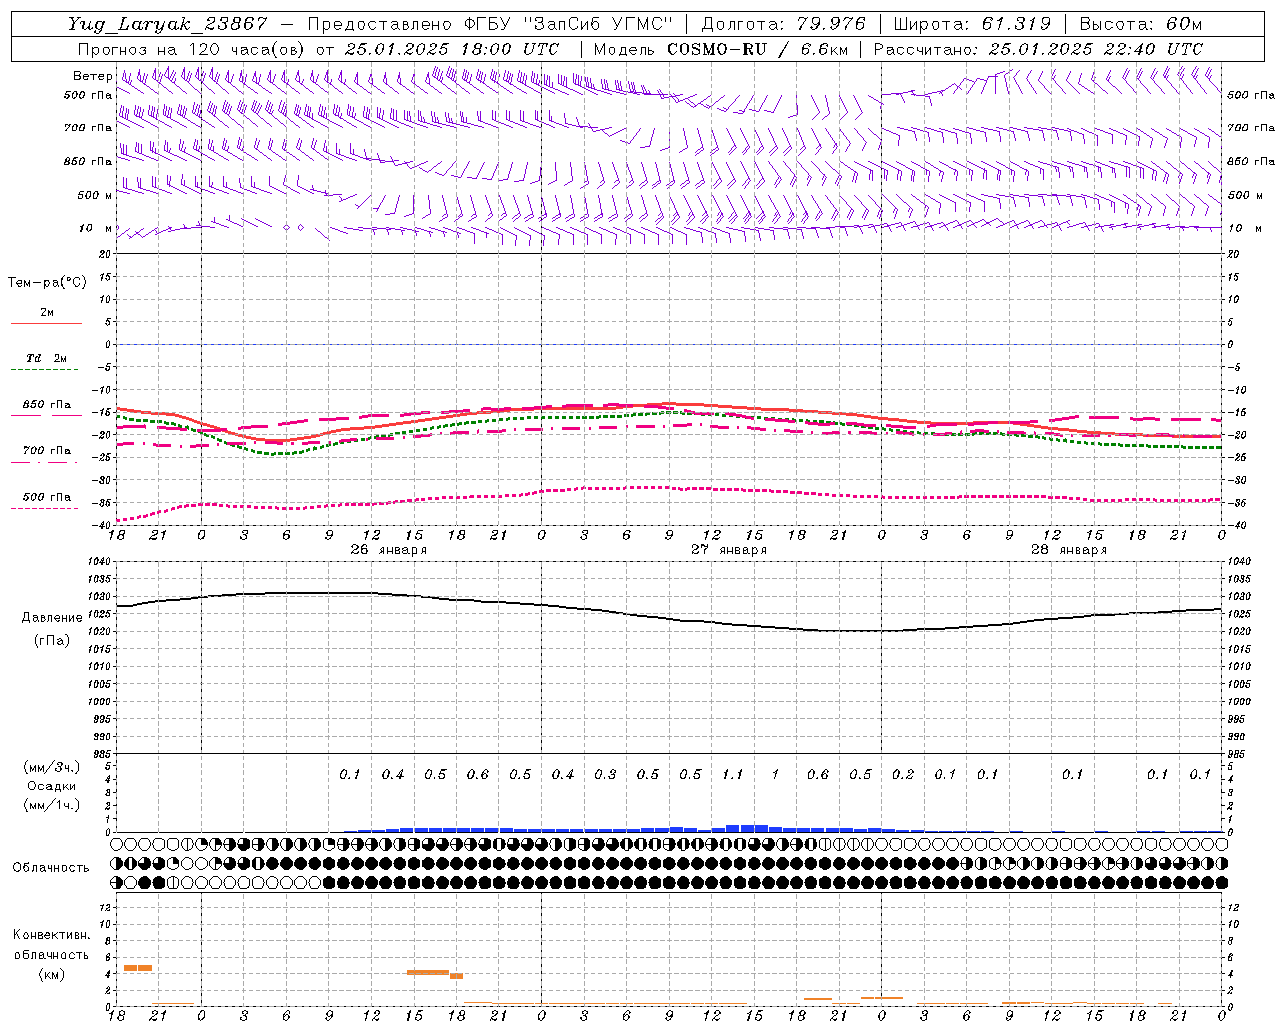Click the Рассчитано: 25.01.2025 22:40 UTC text

[x=1038, y=49]
